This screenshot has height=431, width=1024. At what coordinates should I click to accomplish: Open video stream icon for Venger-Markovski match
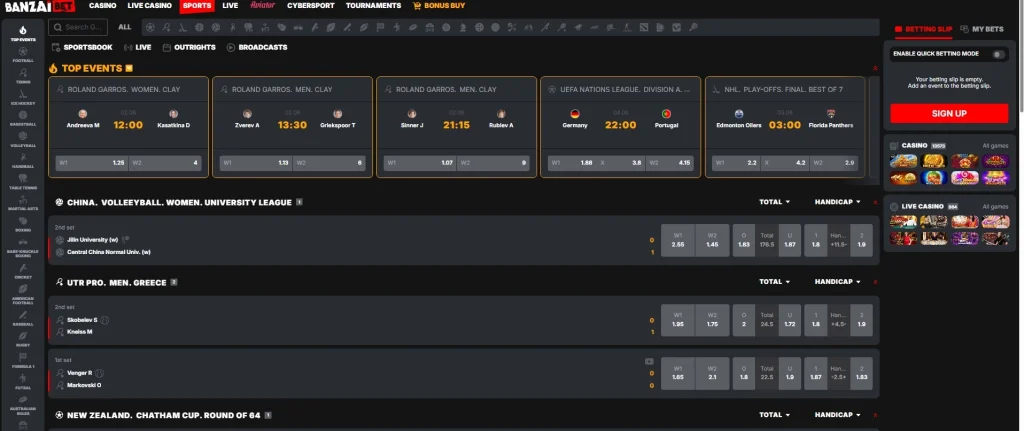[x=649, y=361]
